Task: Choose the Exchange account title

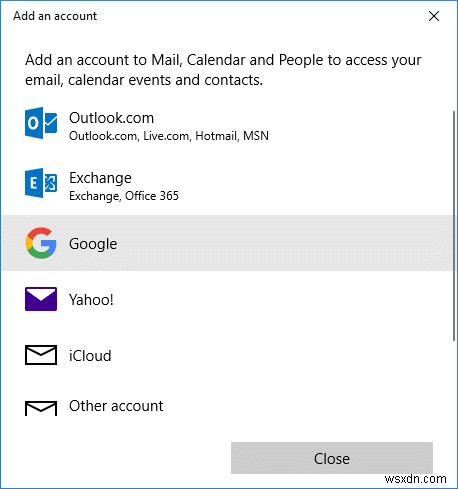Action: [x=100, y=178]
